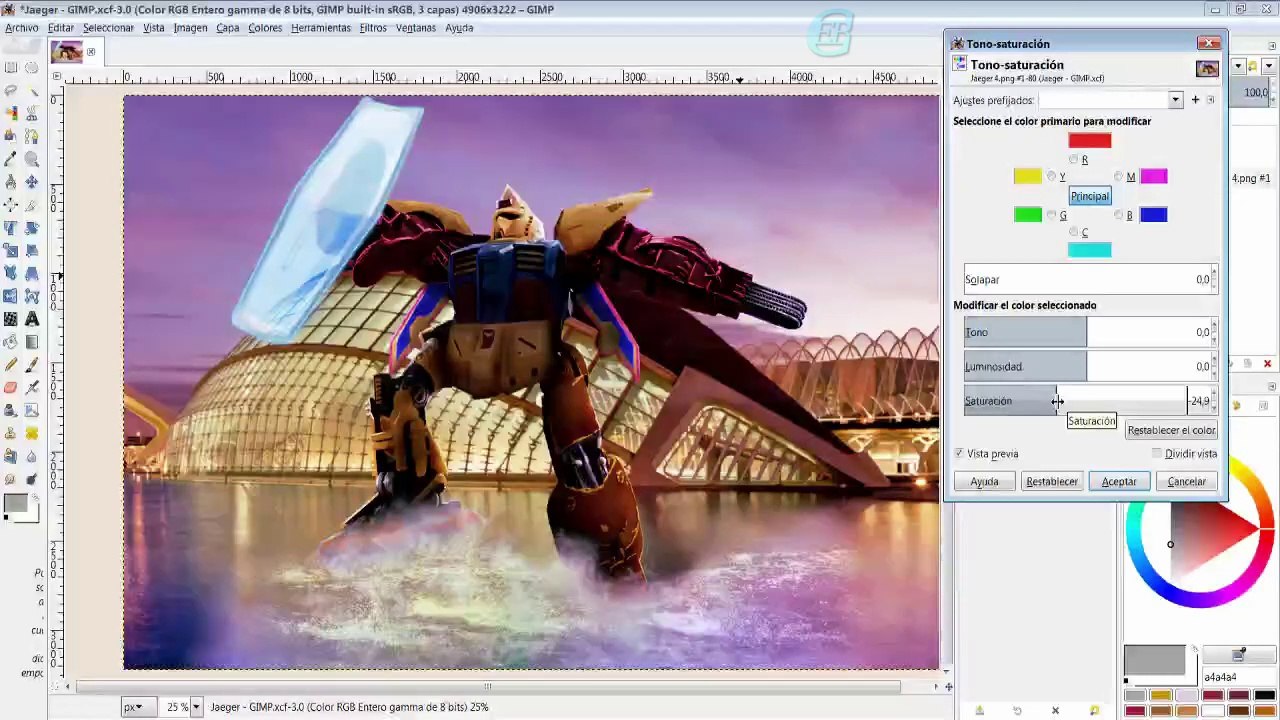
Task: Select the Gradient tool
Action: tap(32, 342)
